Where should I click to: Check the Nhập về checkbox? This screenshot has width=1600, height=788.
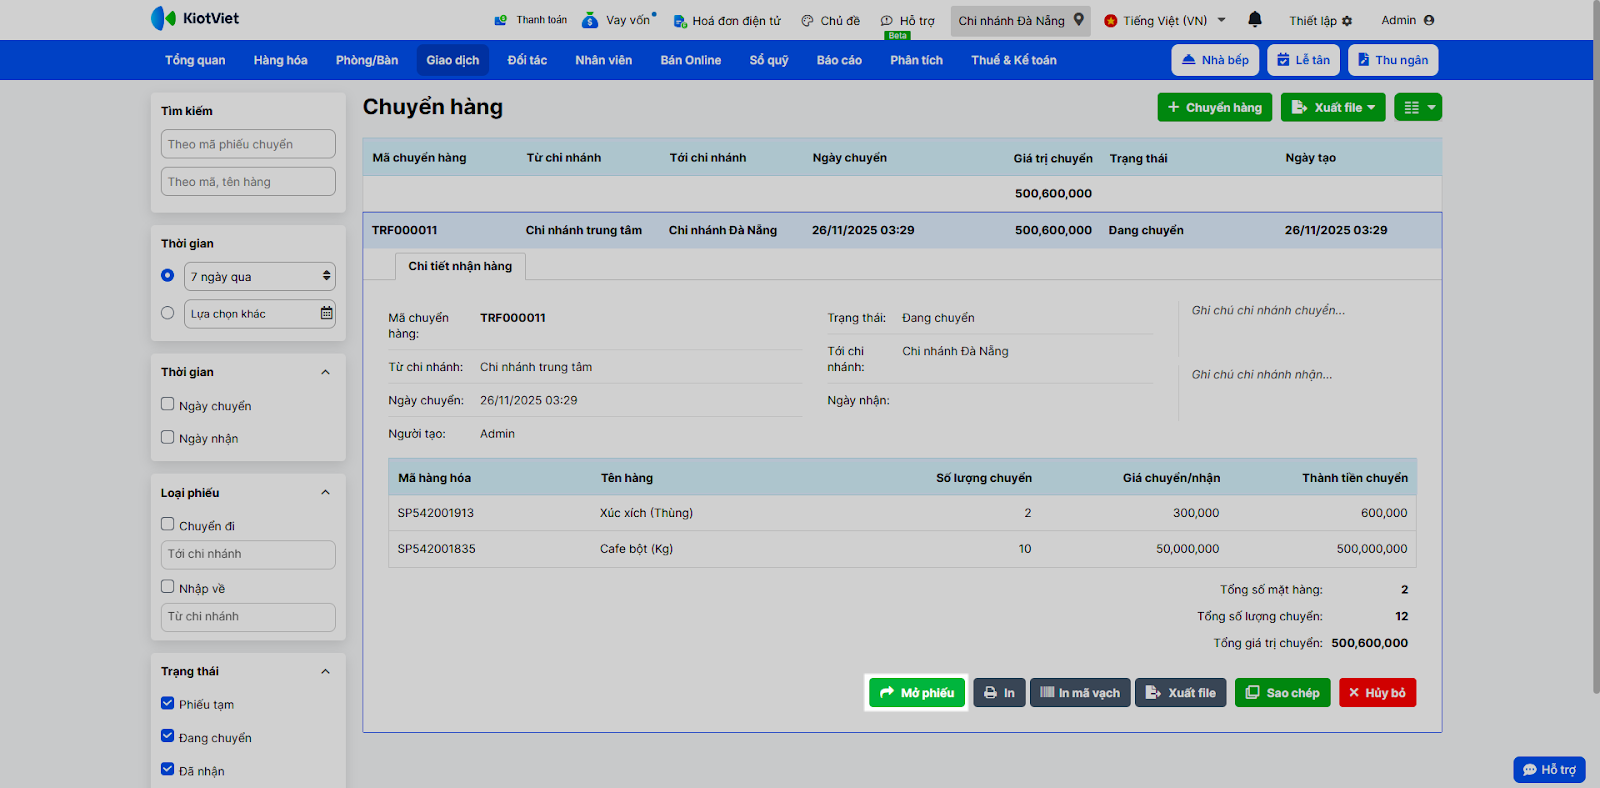coord(167,587)
